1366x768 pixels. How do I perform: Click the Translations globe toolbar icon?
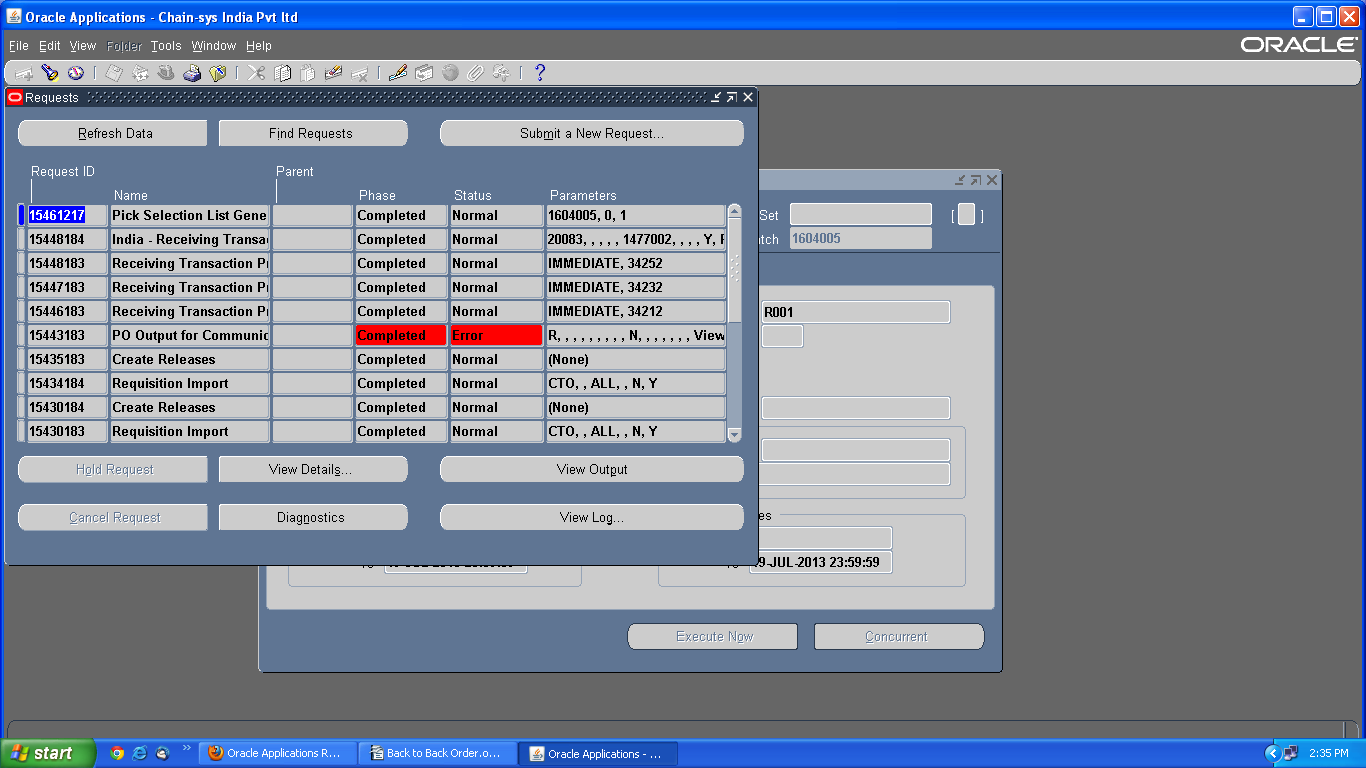tap(450, 73)
